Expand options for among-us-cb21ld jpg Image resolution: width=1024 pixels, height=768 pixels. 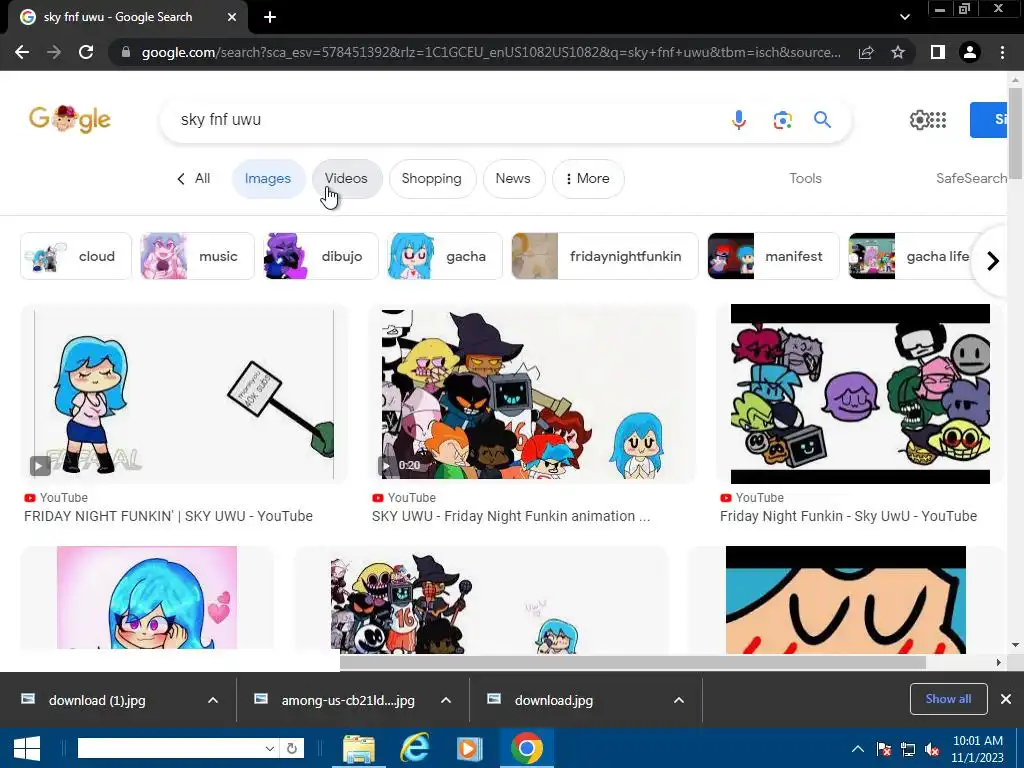pos(446,700)
